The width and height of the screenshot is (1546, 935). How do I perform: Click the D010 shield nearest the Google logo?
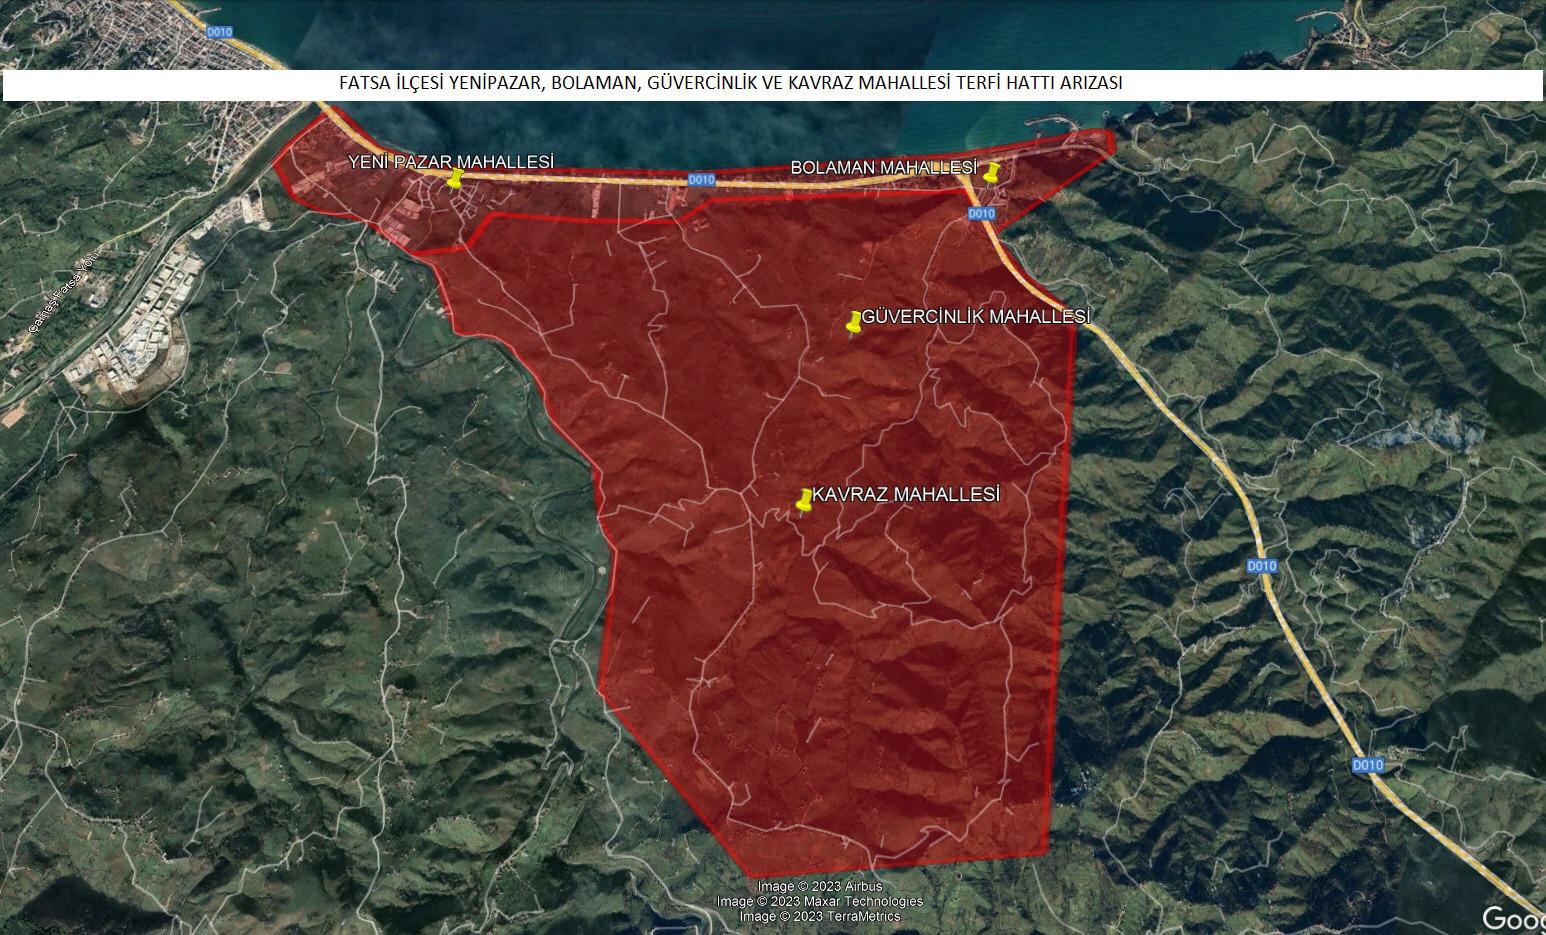point(1367,765)
